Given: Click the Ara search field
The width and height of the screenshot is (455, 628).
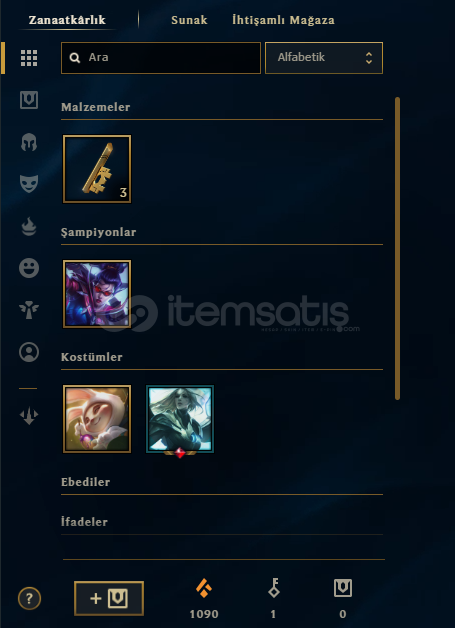Looking at the screenshot, I should 161,58.
